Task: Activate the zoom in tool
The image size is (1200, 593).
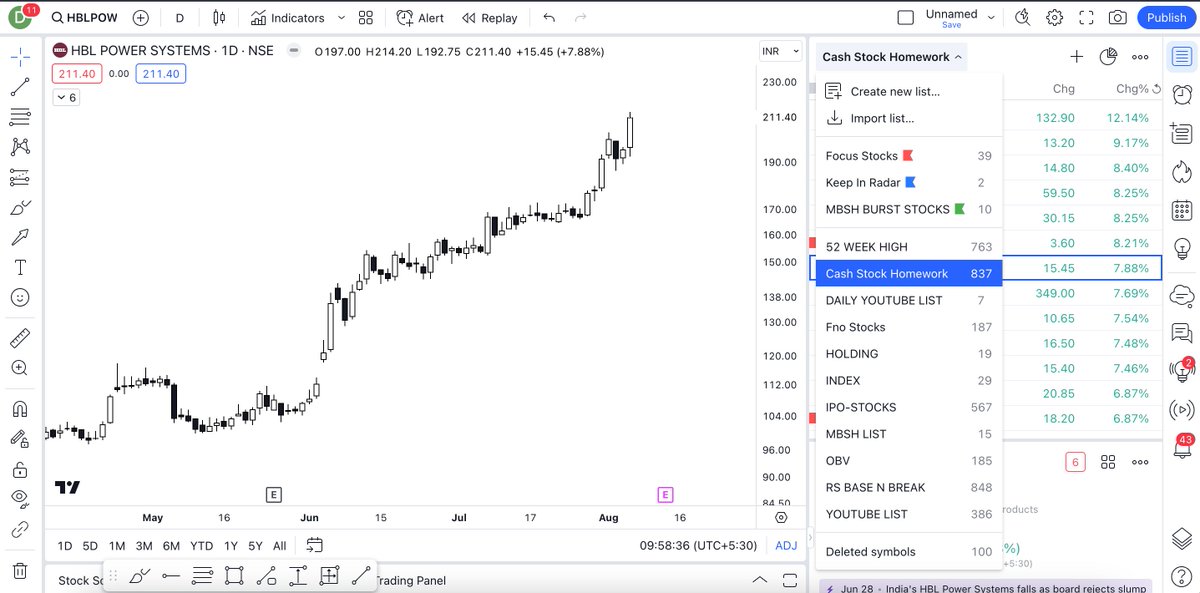Action: pyautogui.click(x=20, y=367)
